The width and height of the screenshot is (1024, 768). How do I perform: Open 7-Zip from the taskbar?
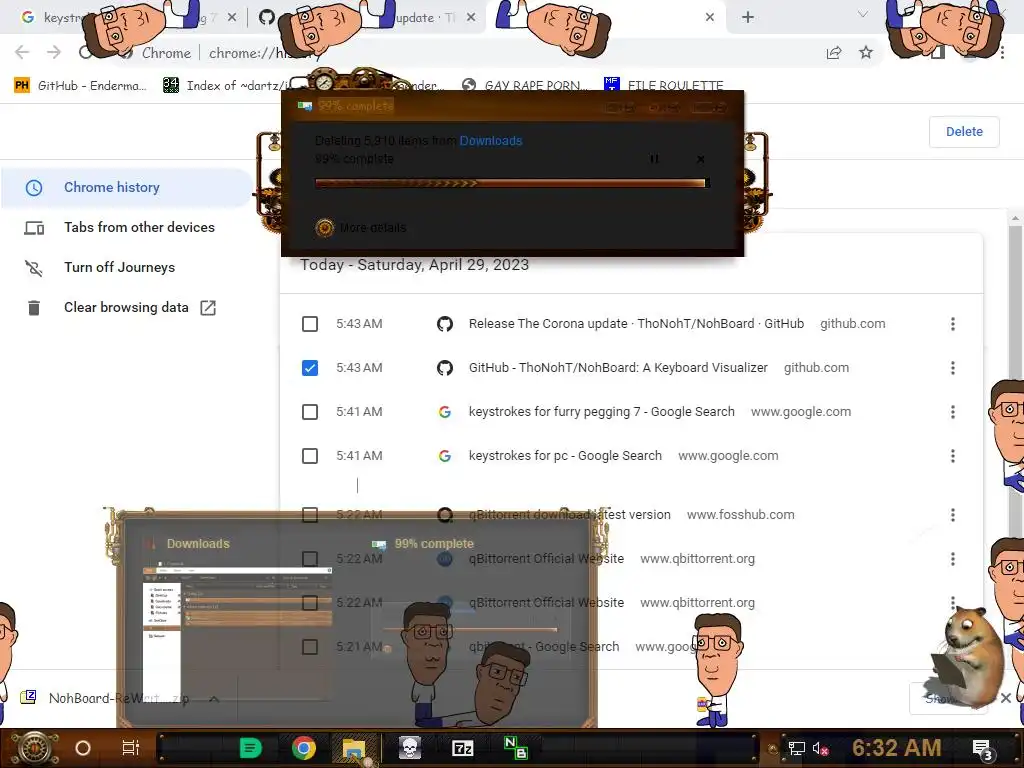(x=462, y=748)
